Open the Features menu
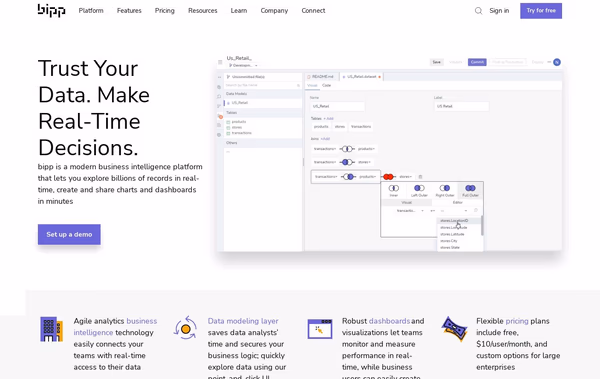Screen dimensions: 600x379 (129, 11)
